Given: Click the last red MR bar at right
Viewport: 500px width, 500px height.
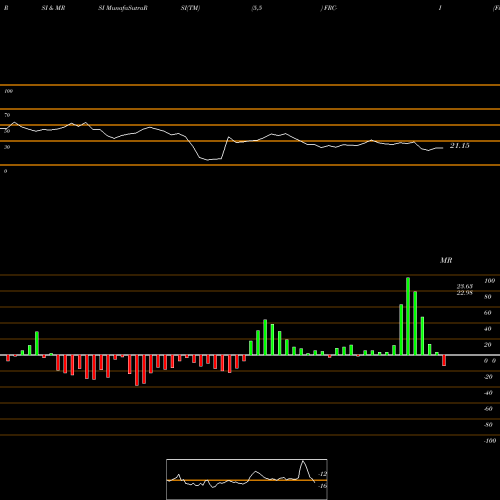Looking at the screenshot, I should 444,361.
